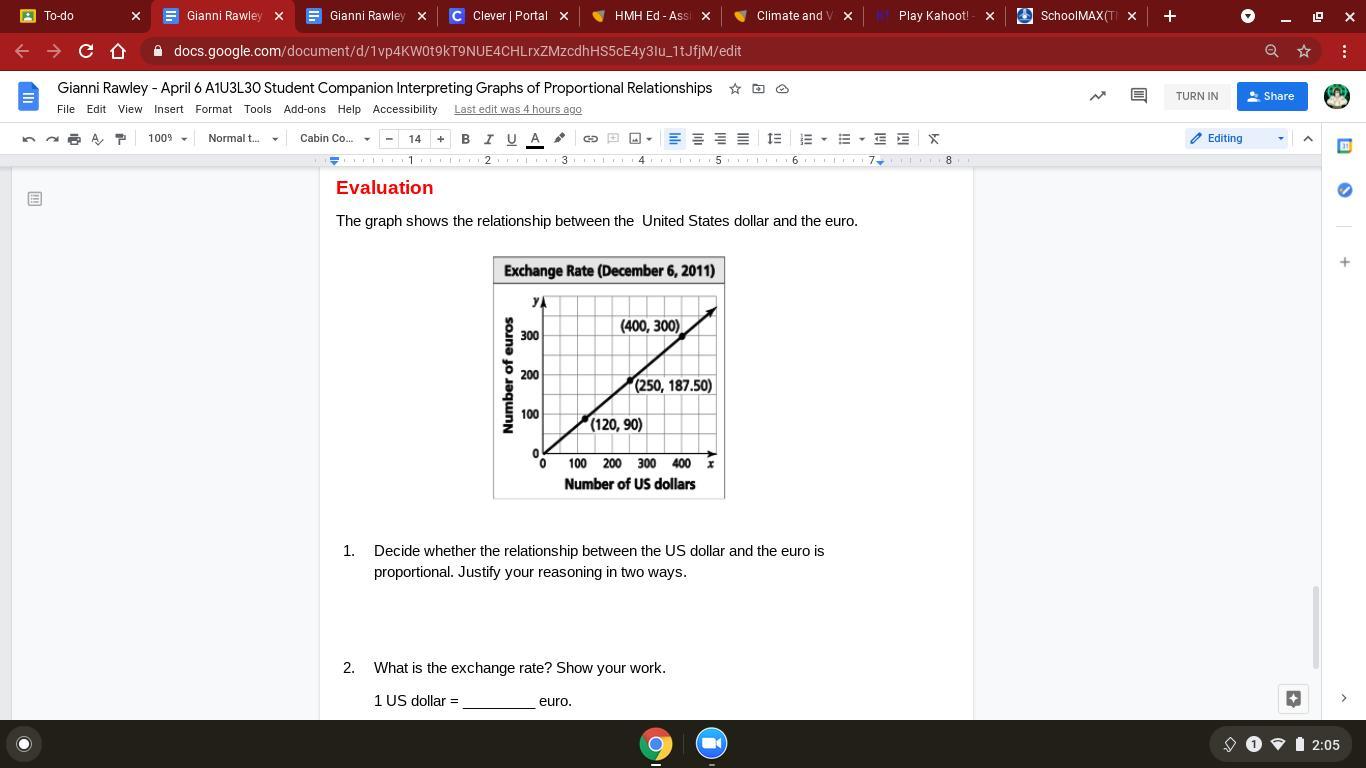Show the document outline
Image resolution: width=1366 pixels, height=768 pixels.
click(35, 199)
